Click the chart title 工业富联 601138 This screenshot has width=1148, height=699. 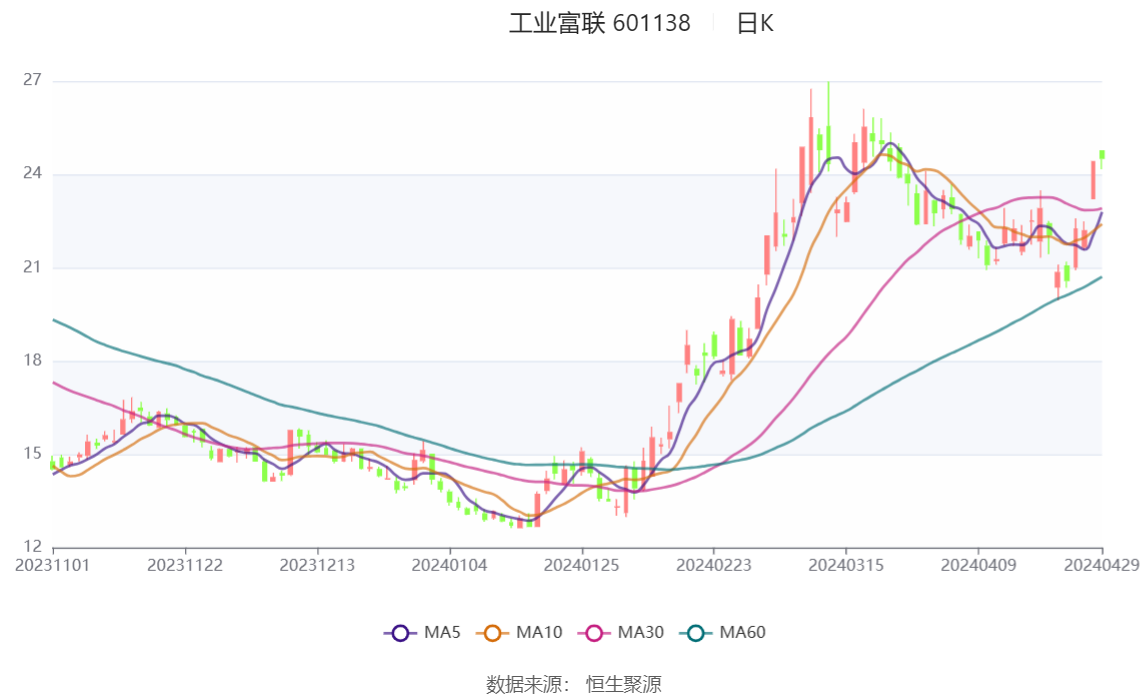[600, 23]
